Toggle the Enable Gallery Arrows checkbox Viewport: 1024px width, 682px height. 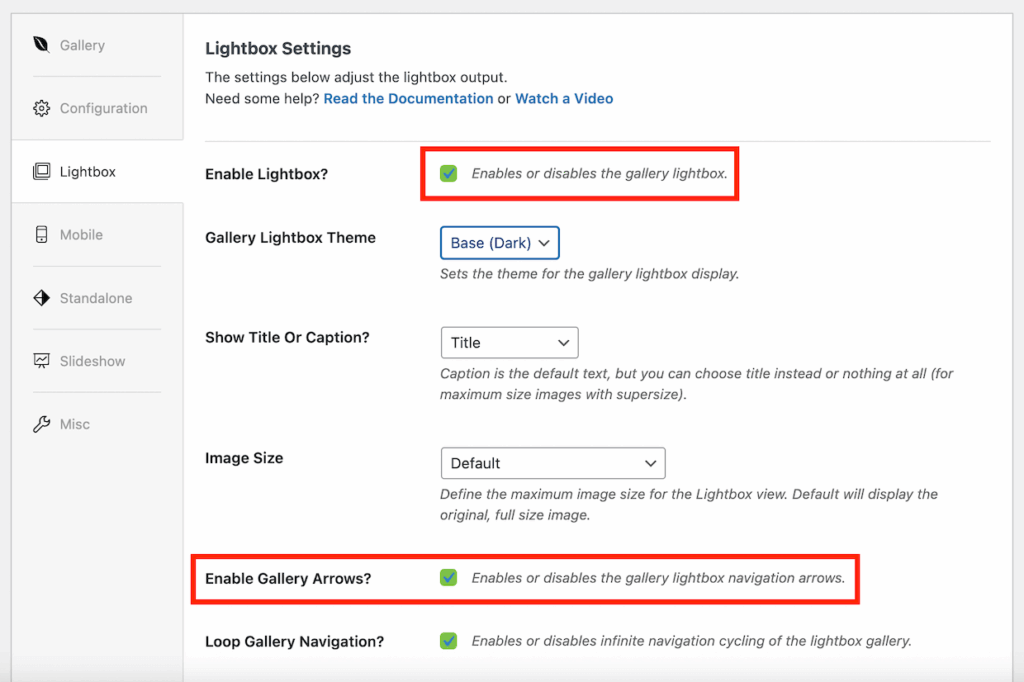coord(448,578)
